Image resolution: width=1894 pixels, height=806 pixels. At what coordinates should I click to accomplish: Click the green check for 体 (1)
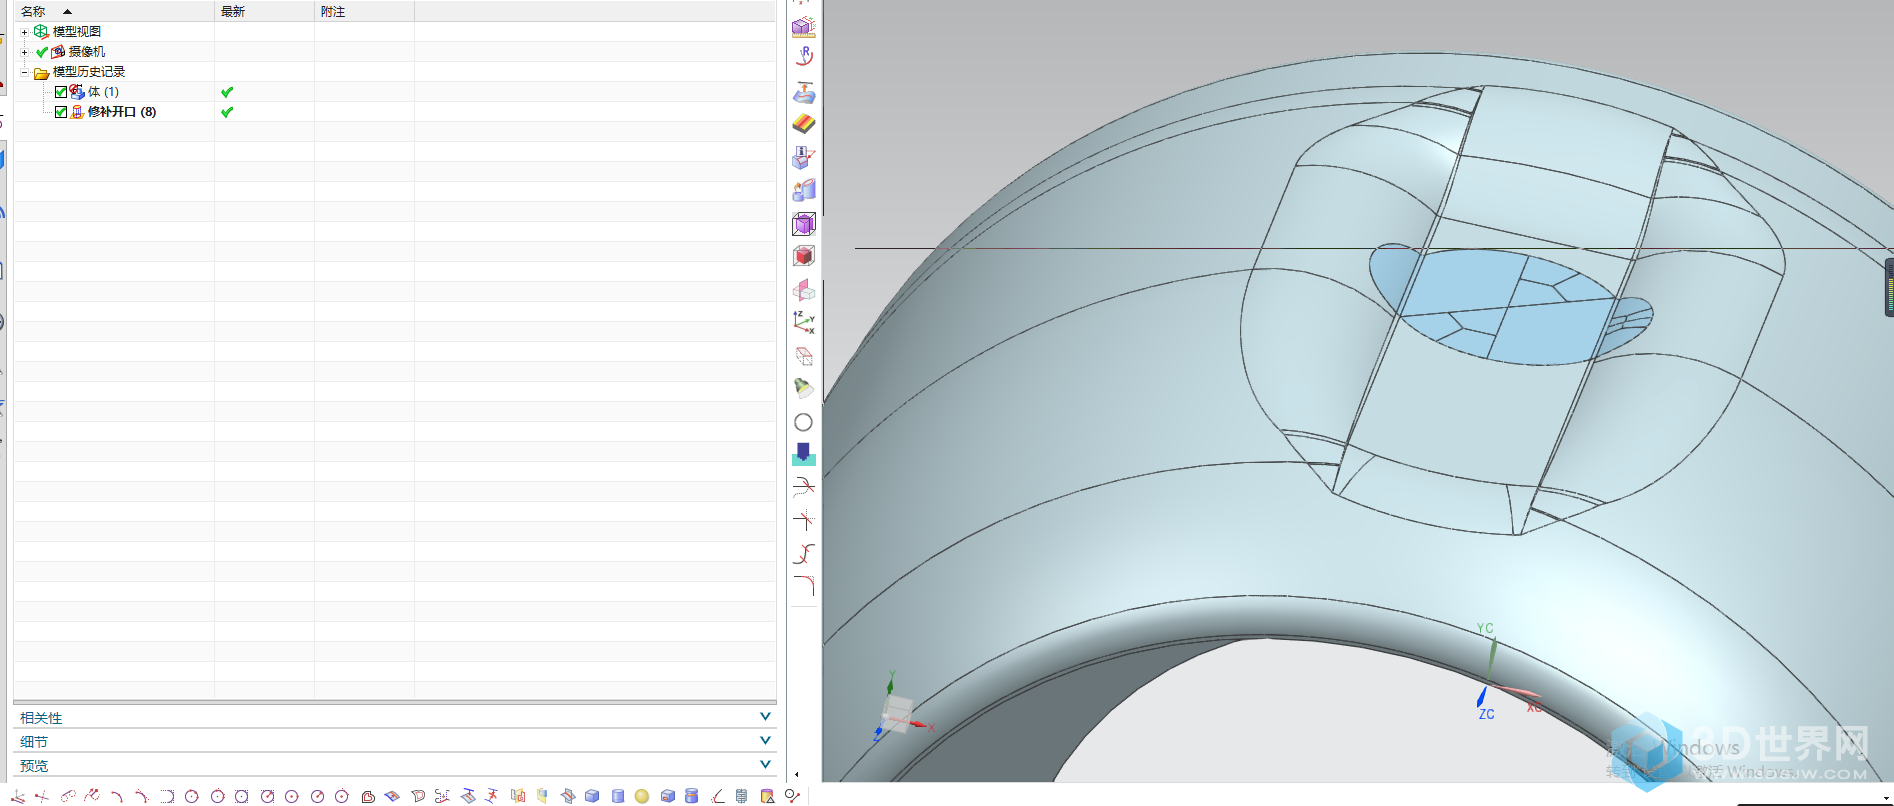(227, 92)
